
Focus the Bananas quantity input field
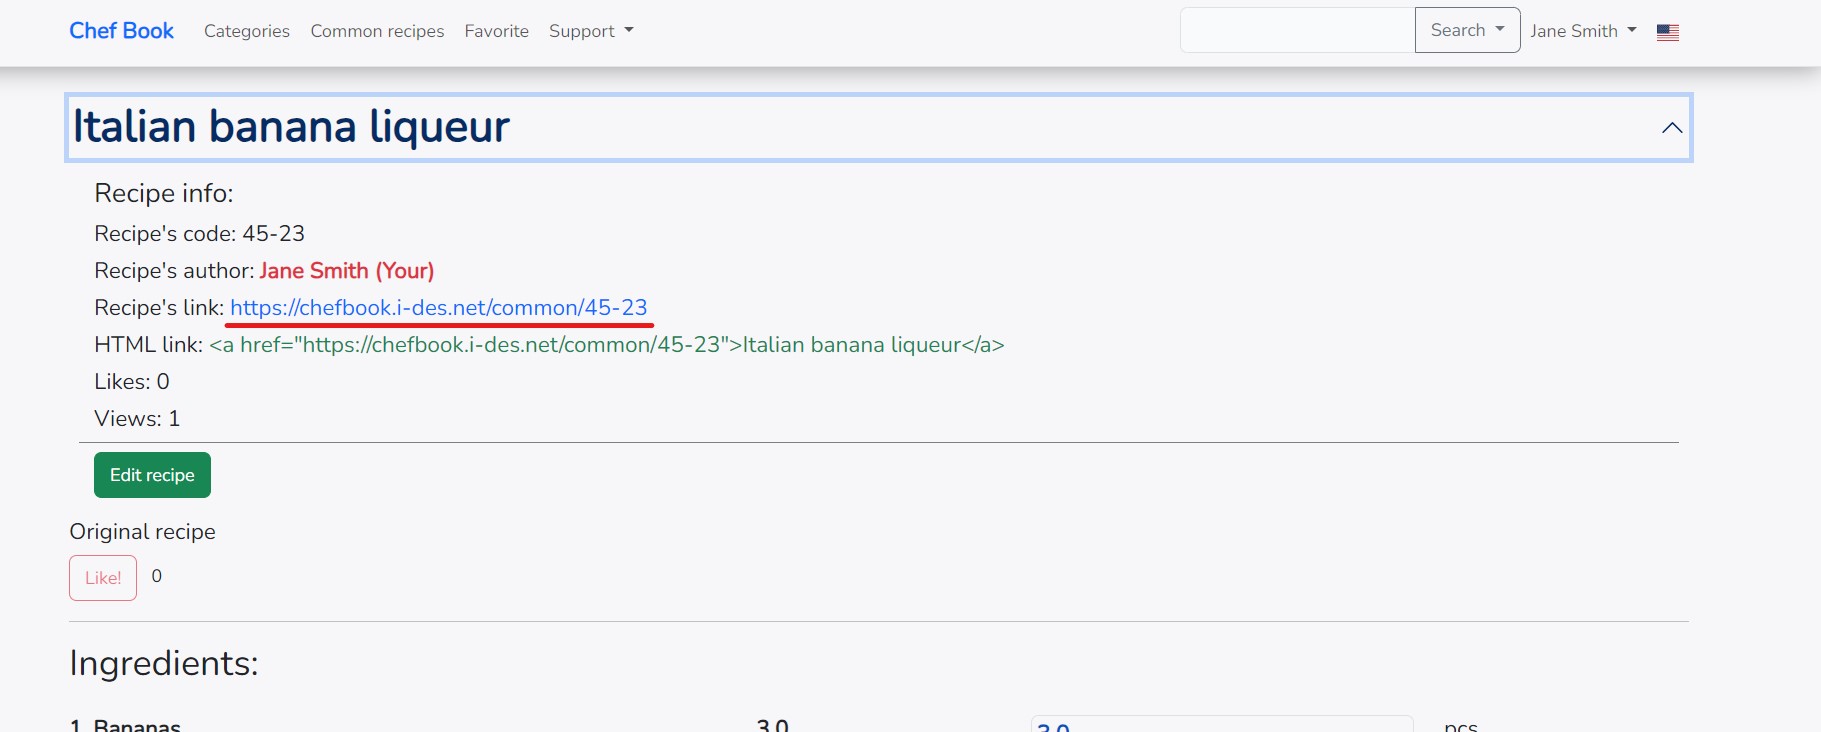(x=1221, y=724)
